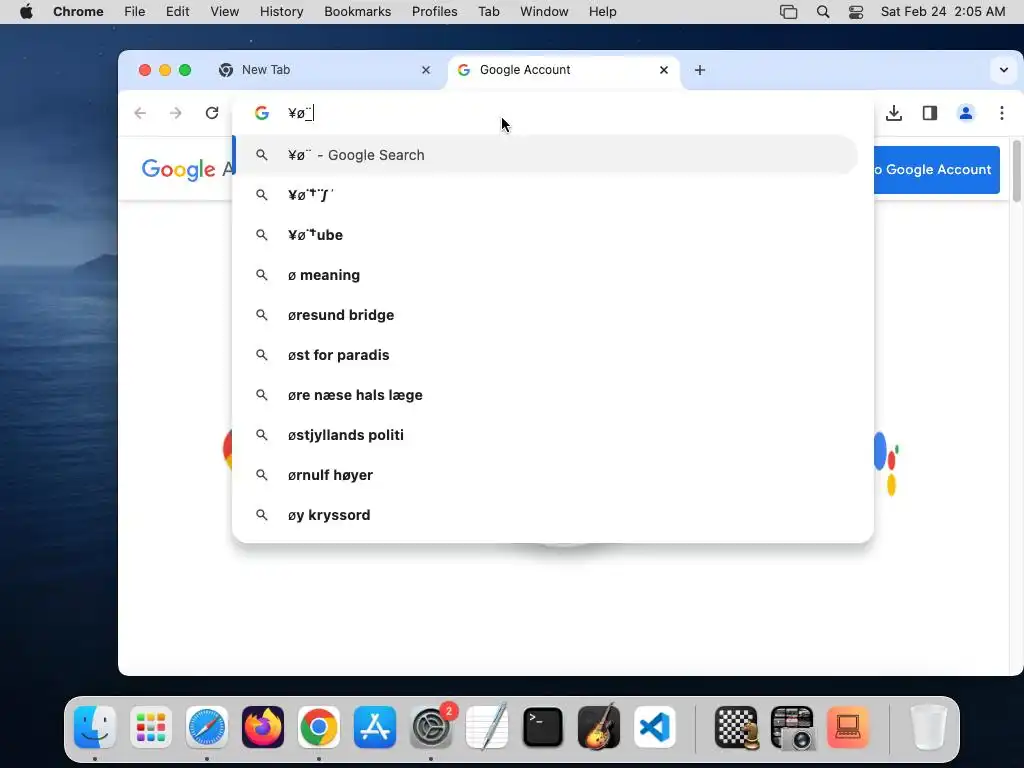Click the Chrome icon in the Dock
Viewport: 1024px width, 768px height.
click(319, 727)
